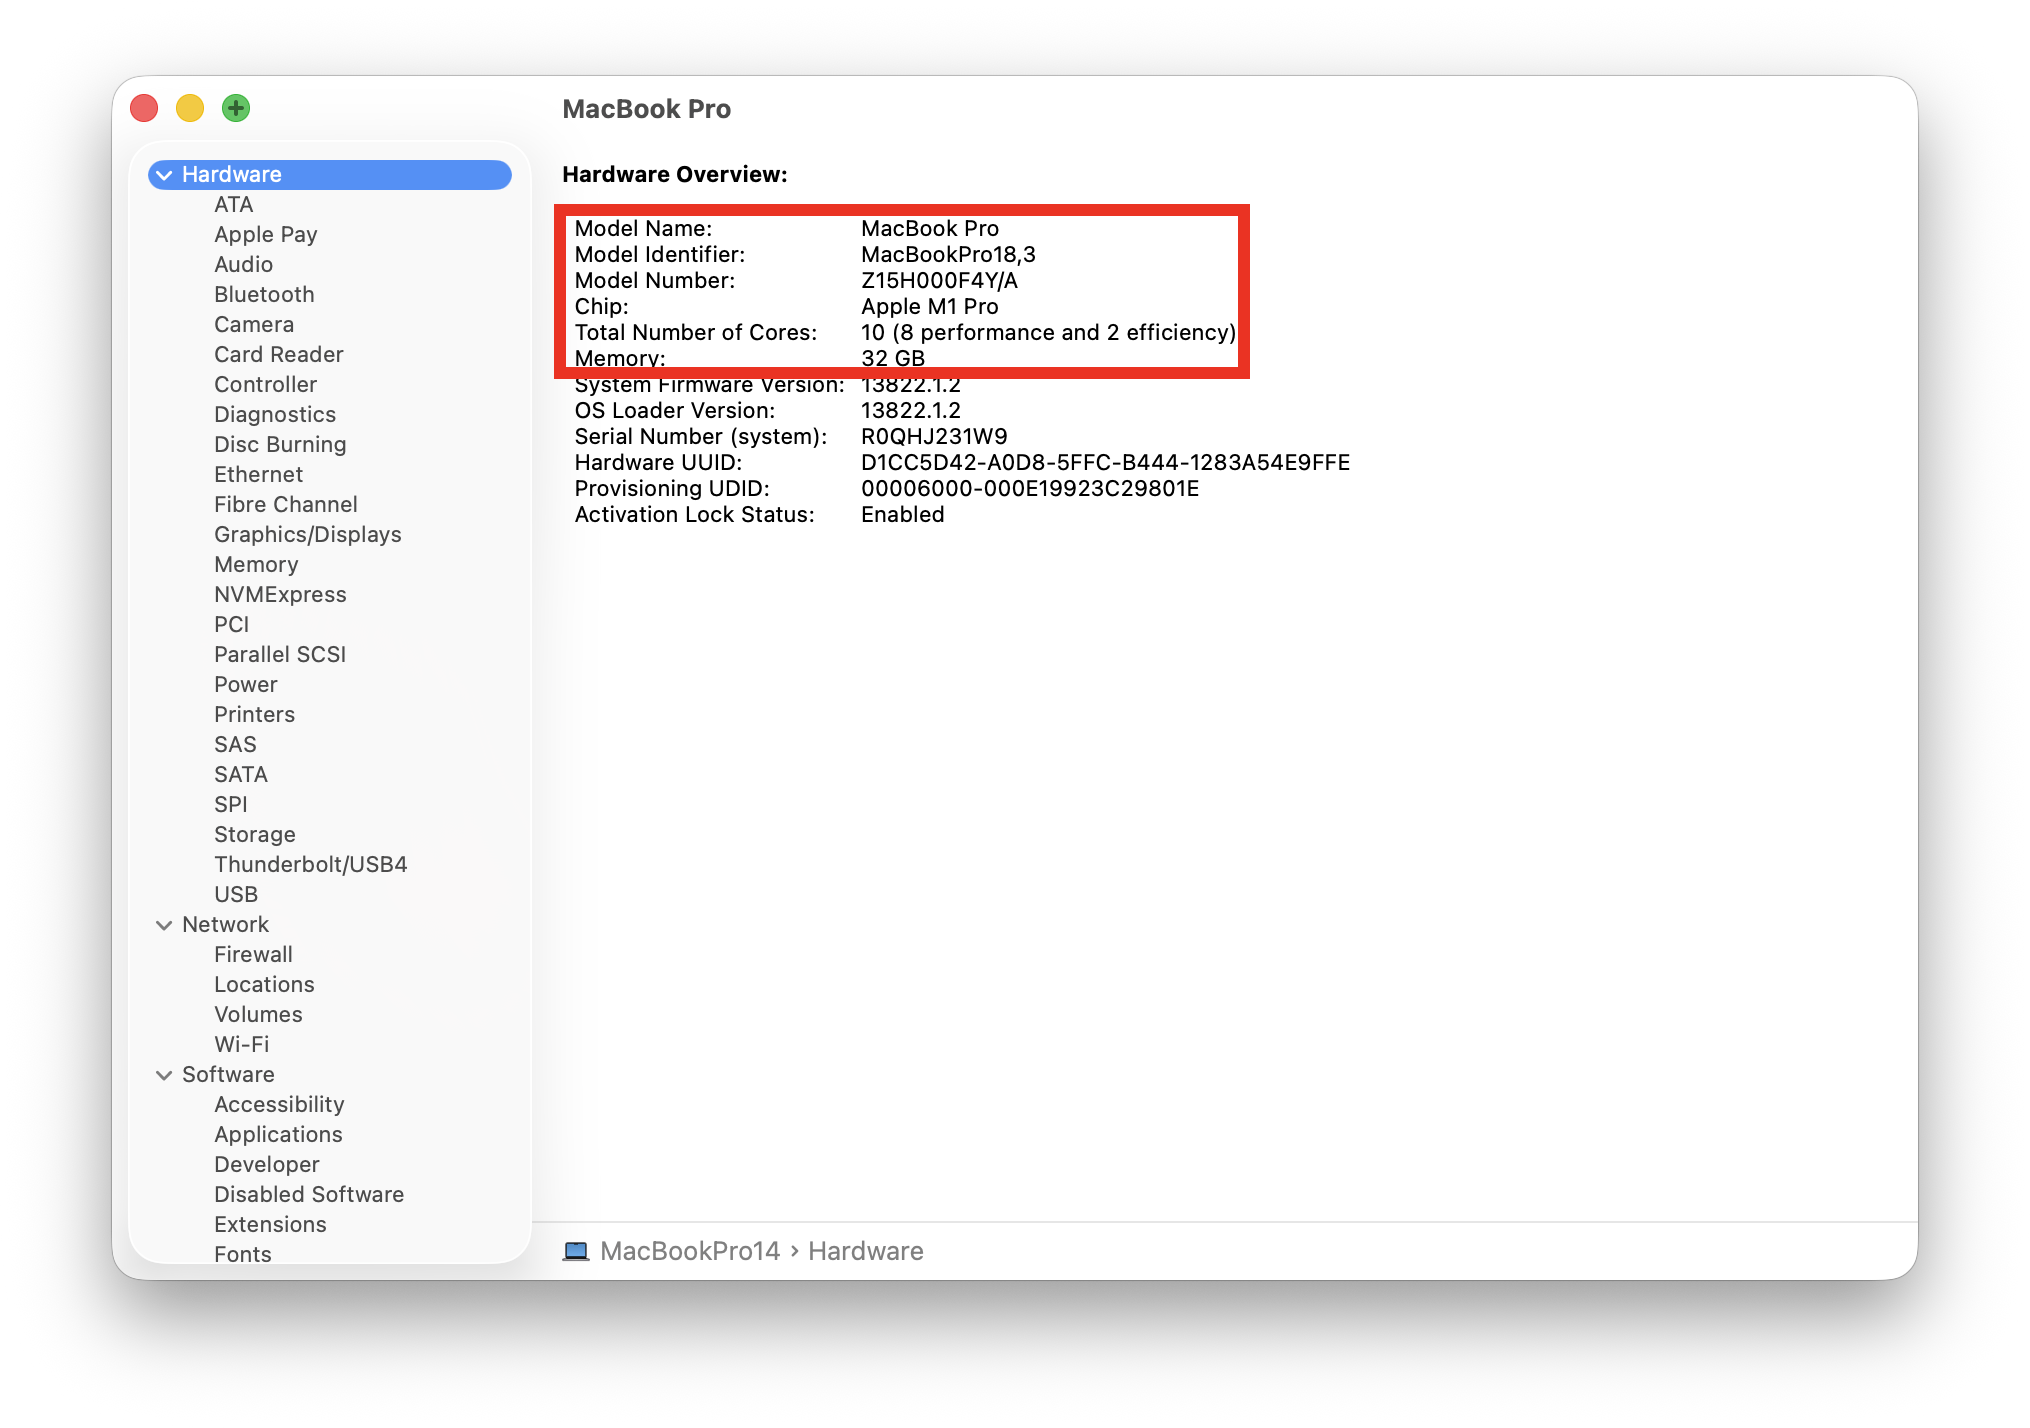Select Disabled Software in sidebar
The width and height of the screenshot is (2030, 1428).
tap(308, 1194)
